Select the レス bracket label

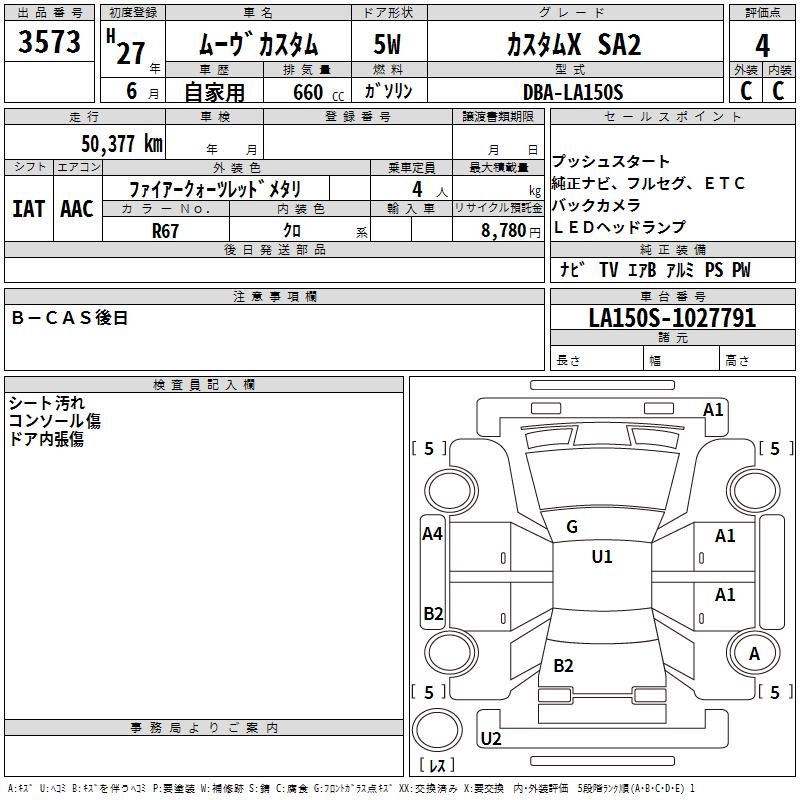click(x=437, y=767)
